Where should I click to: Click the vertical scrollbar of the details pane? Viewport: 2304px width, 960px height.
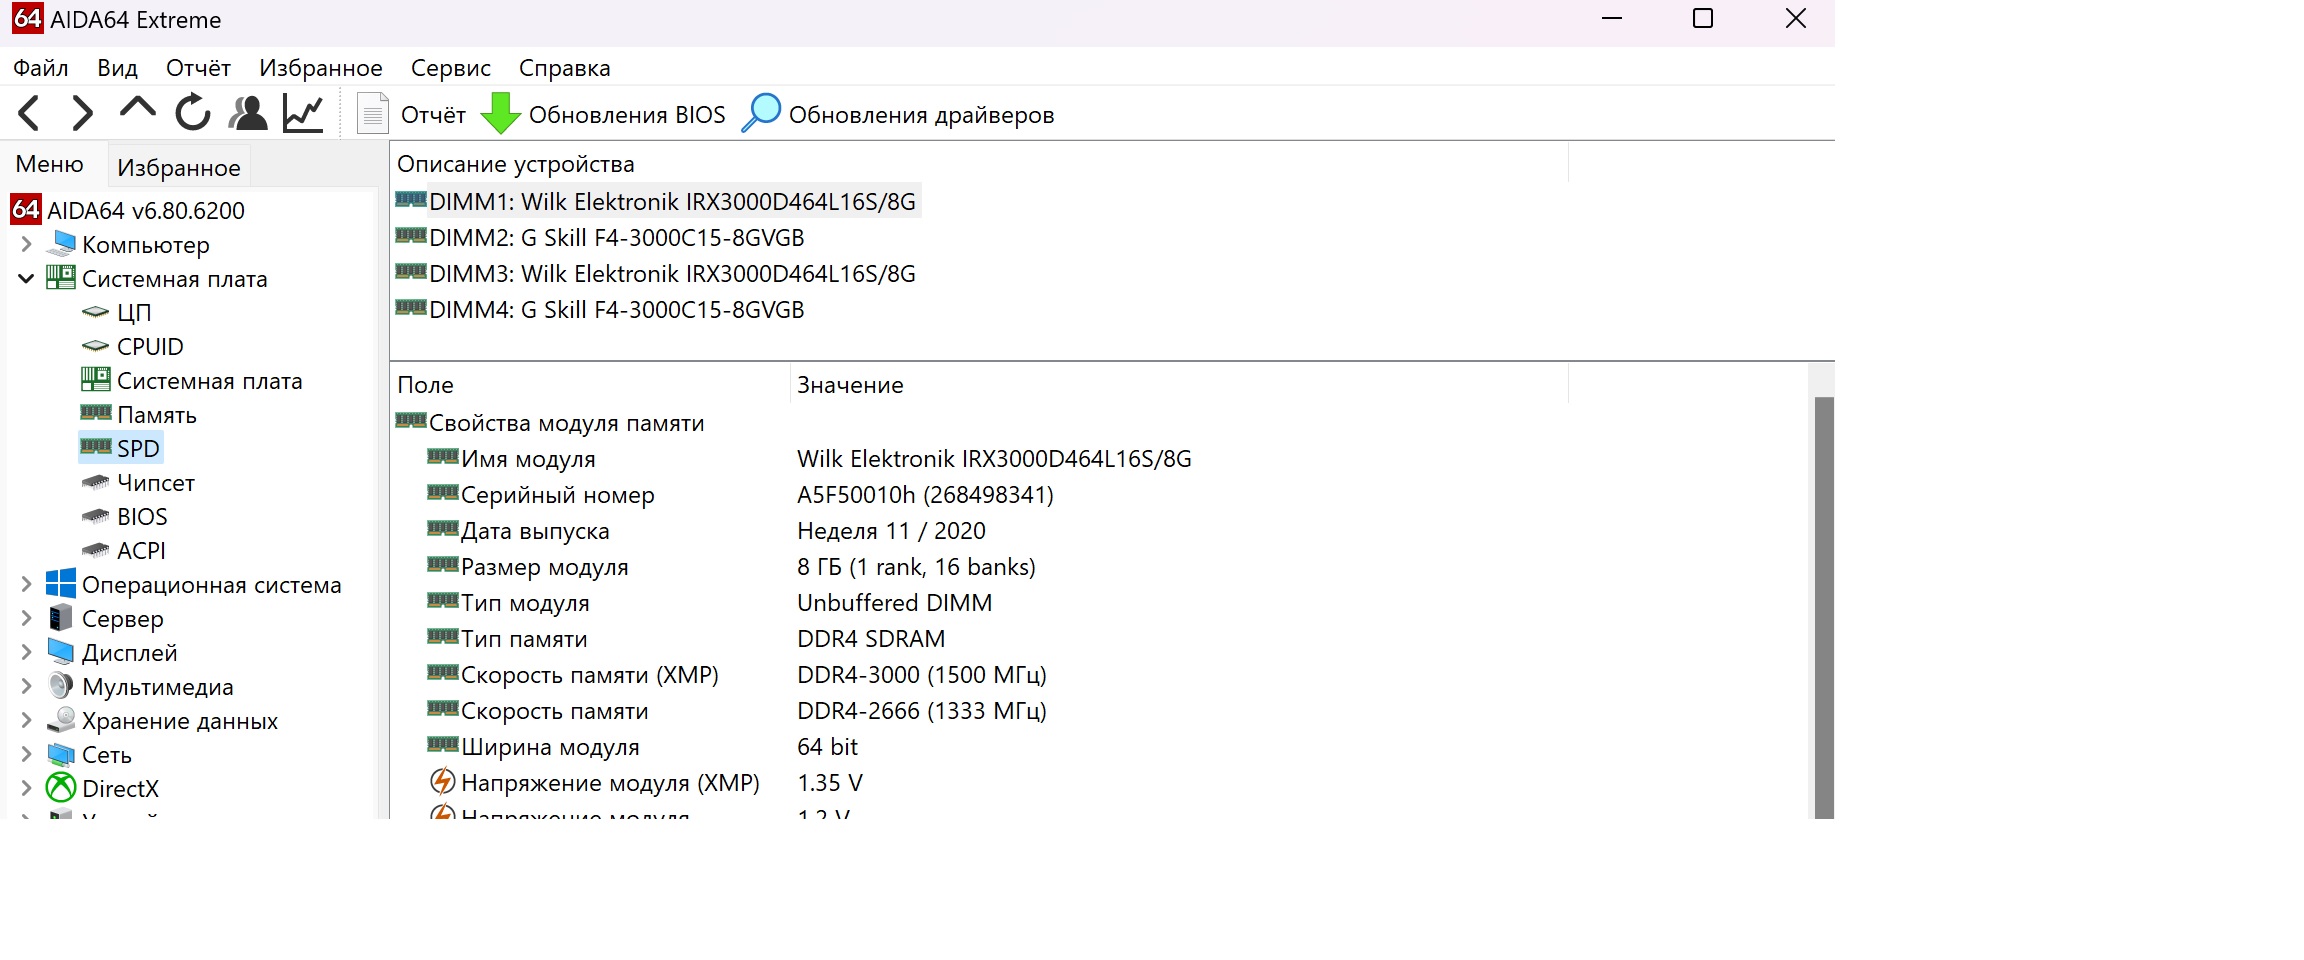[x=1824, y=606]
